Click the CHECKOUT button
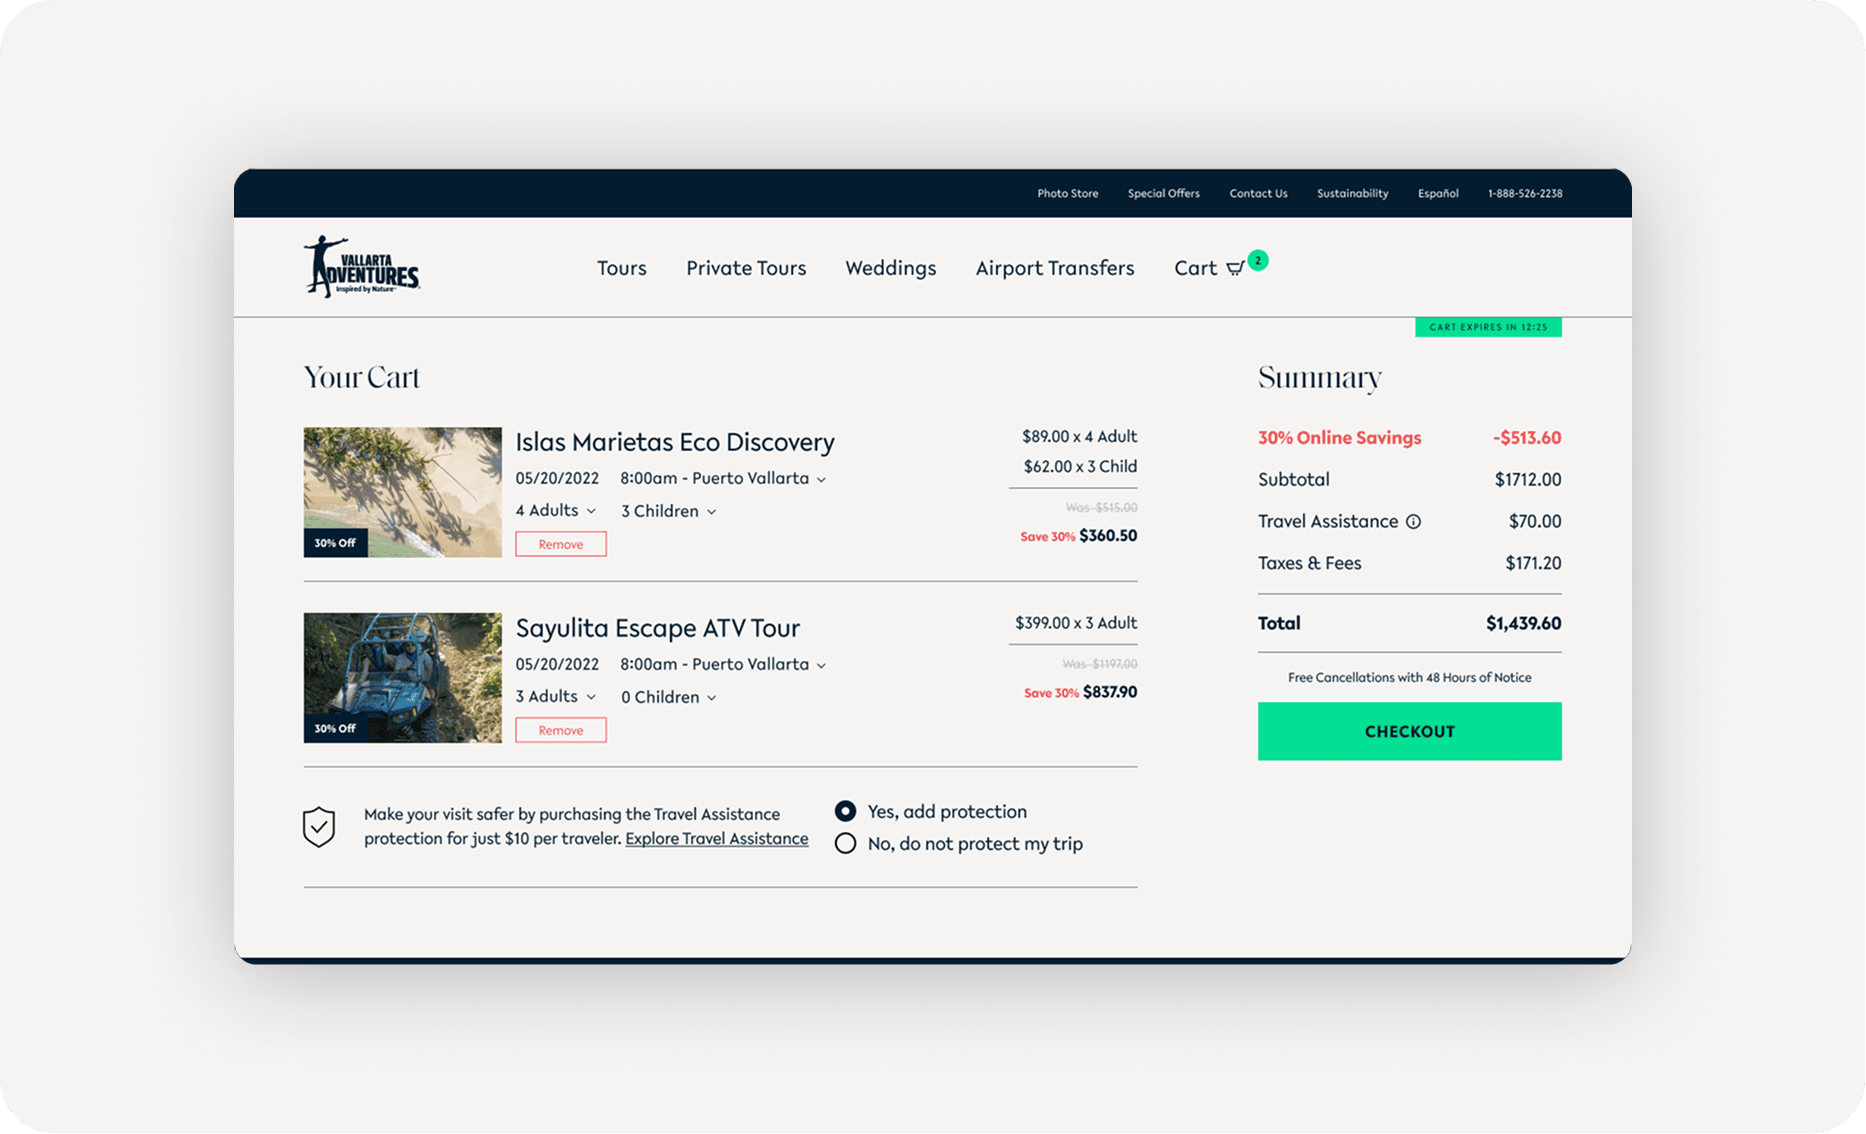 tap(1409, 731)
